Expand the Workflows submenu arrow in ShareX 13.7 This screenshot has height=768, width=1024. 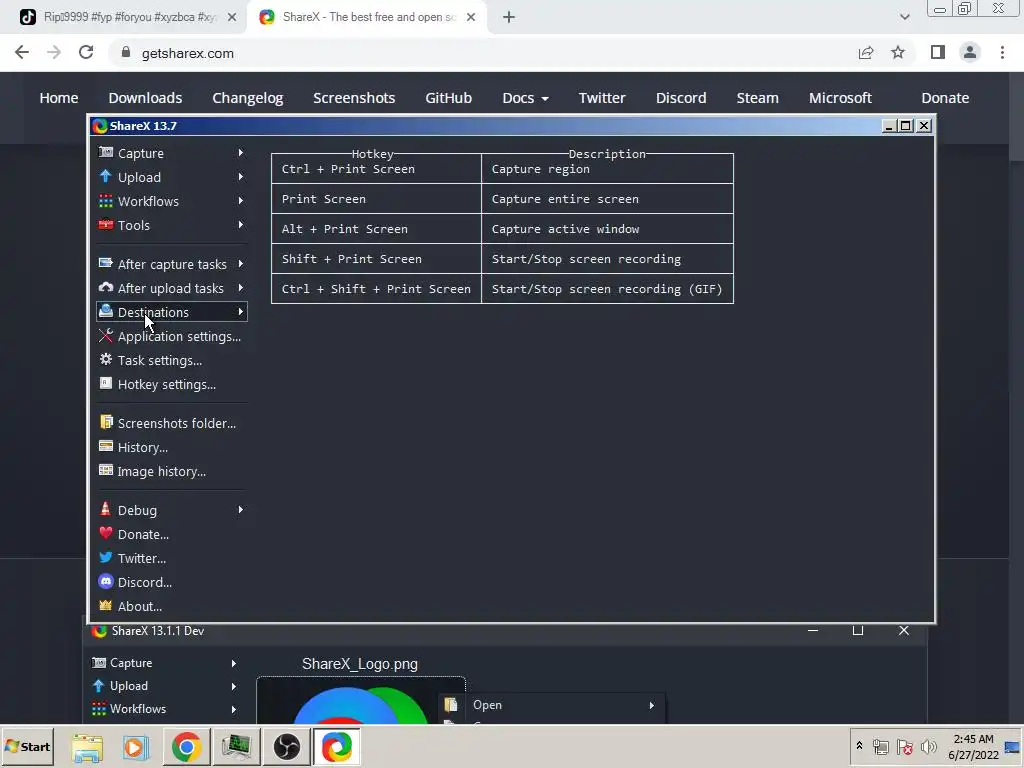click(x=240, y=200)
